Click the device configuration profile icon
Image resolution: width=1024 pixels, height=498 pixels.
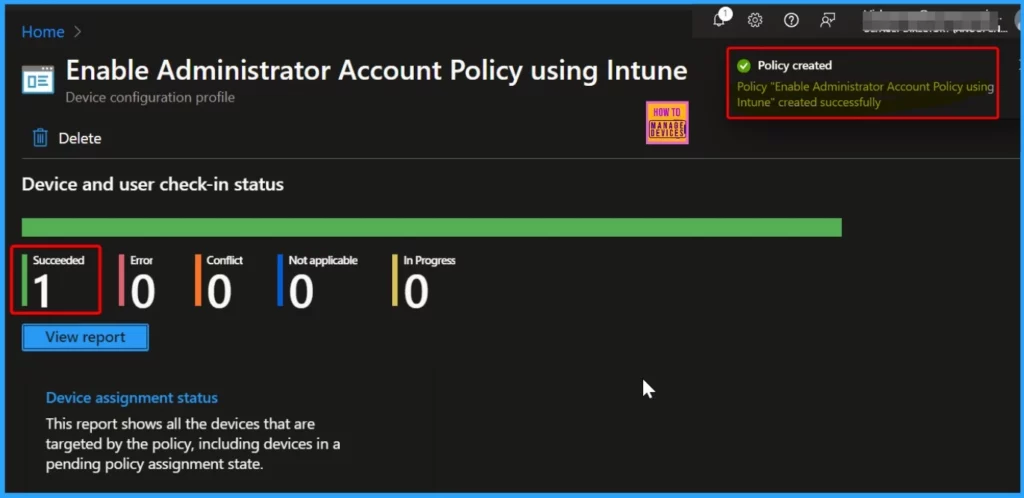[38, 80]
